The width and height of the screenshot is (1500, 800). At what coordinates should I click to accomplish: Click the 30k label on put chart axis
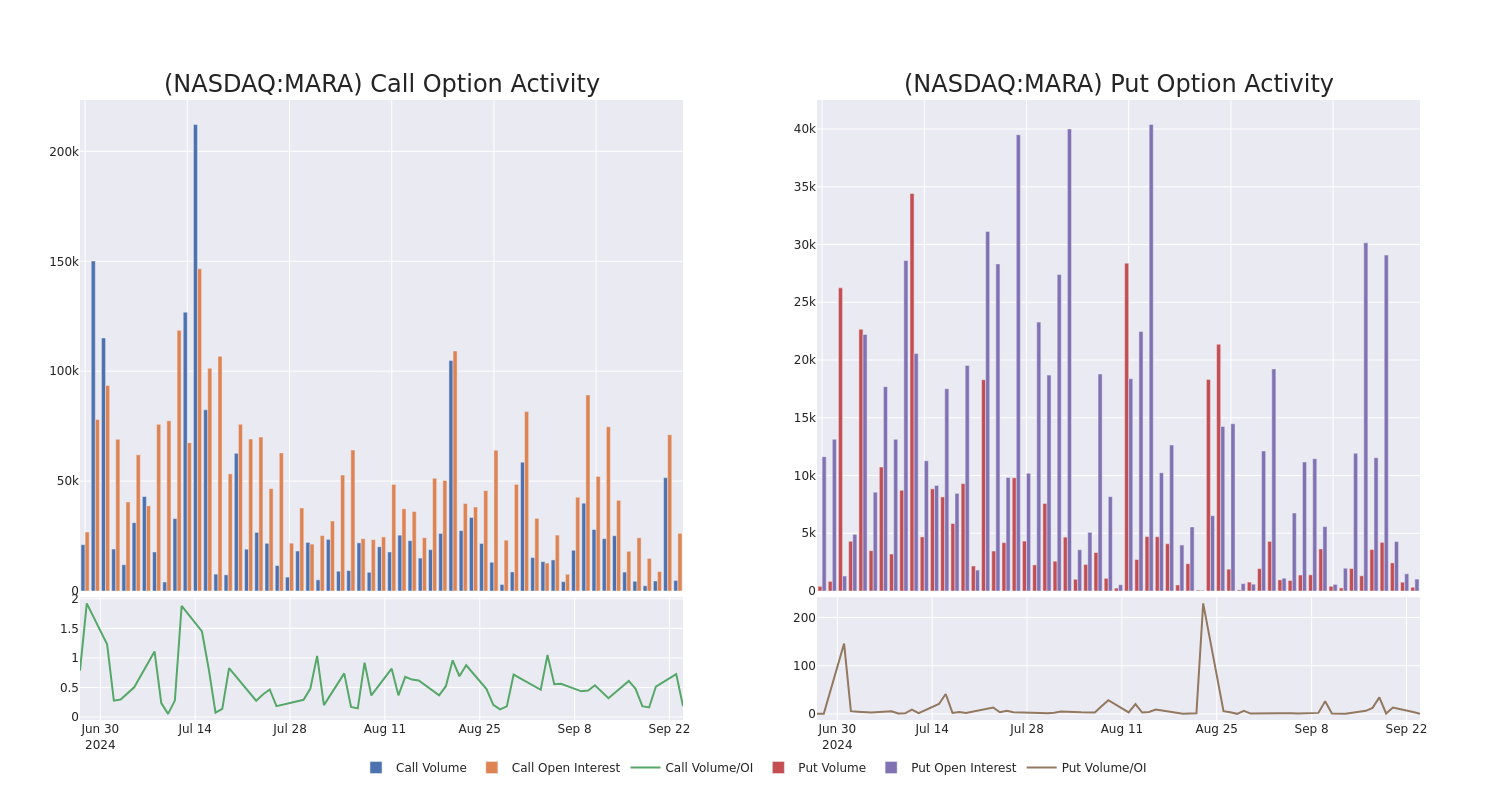[x=805, y=245]
